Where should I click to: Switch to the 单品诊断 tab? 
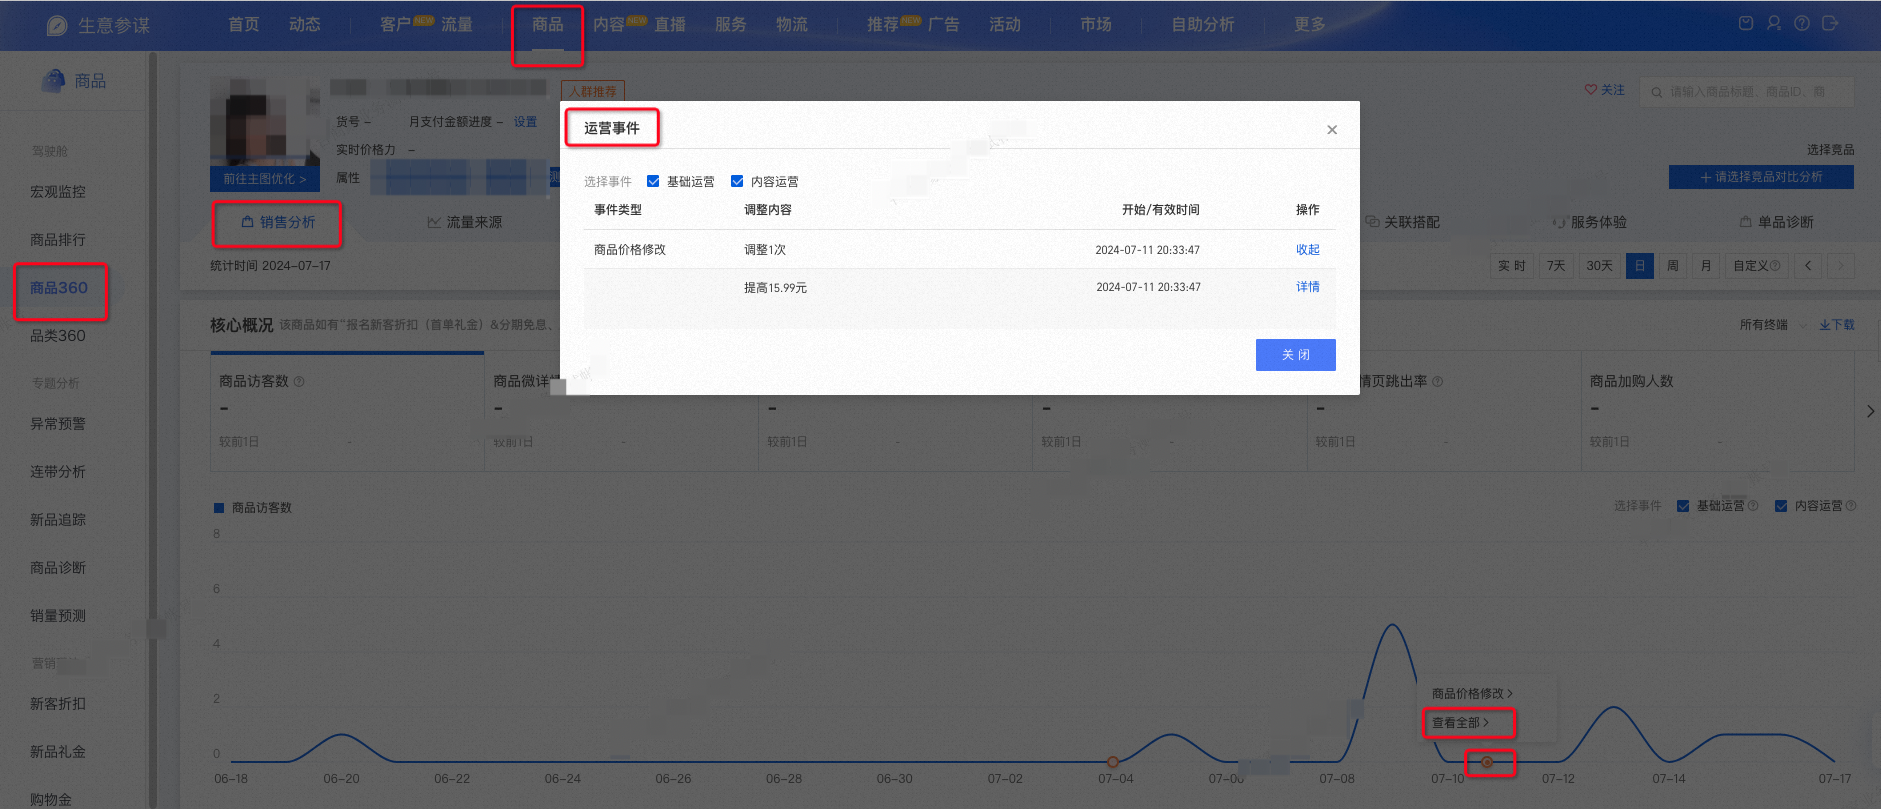pyautogui.click(x=1777, y=222)
